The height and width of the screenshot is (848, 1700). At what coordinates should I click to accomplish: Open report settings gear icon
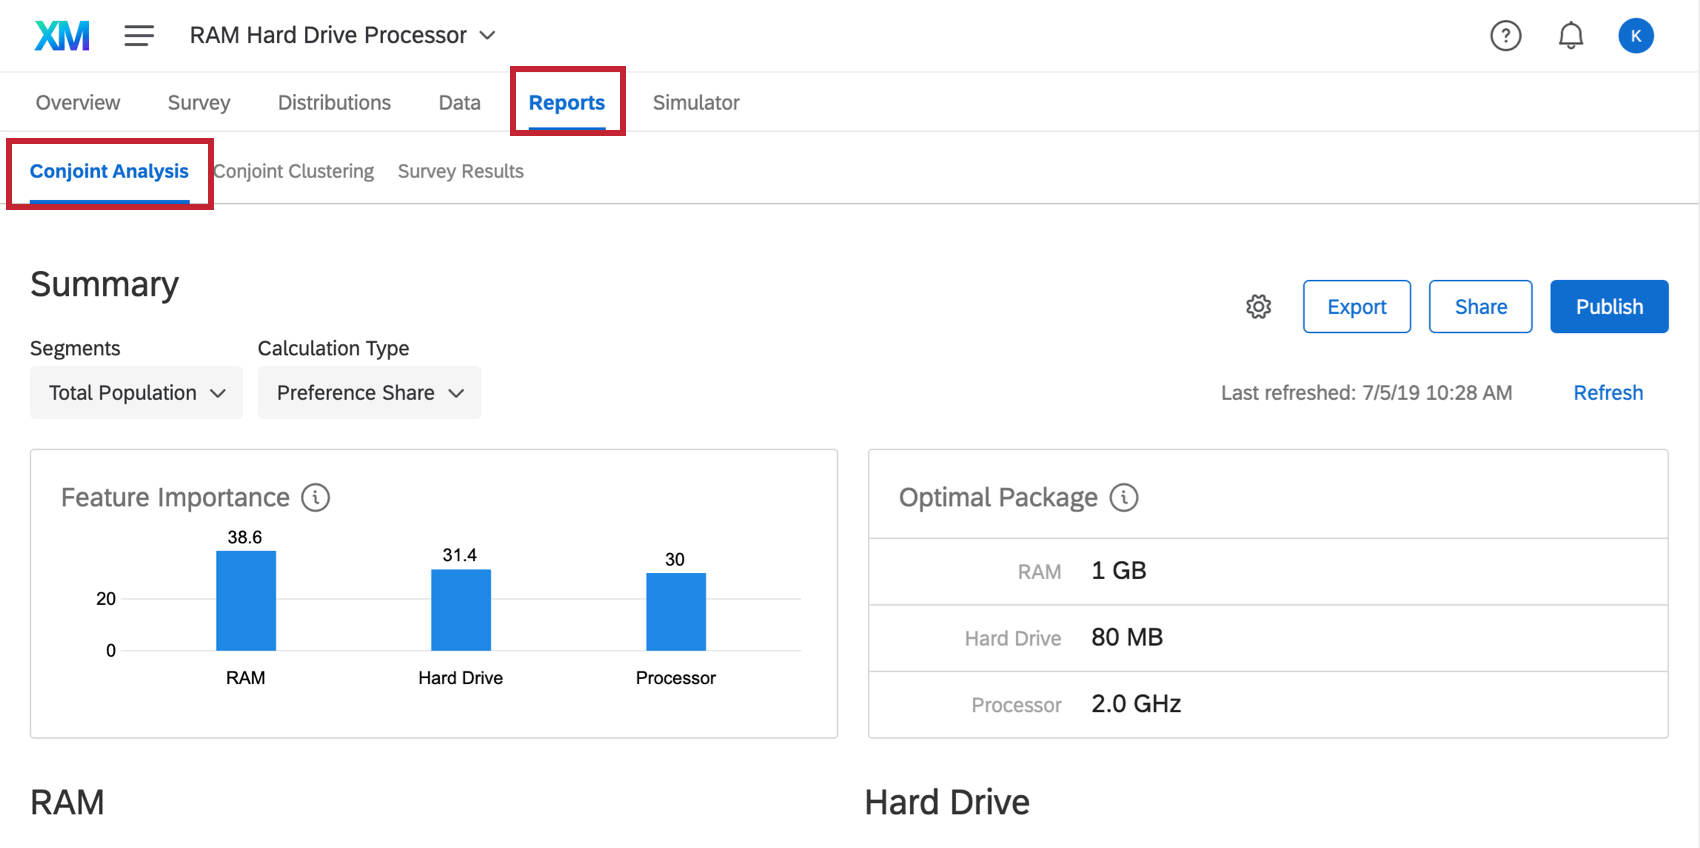(1259, 307)
